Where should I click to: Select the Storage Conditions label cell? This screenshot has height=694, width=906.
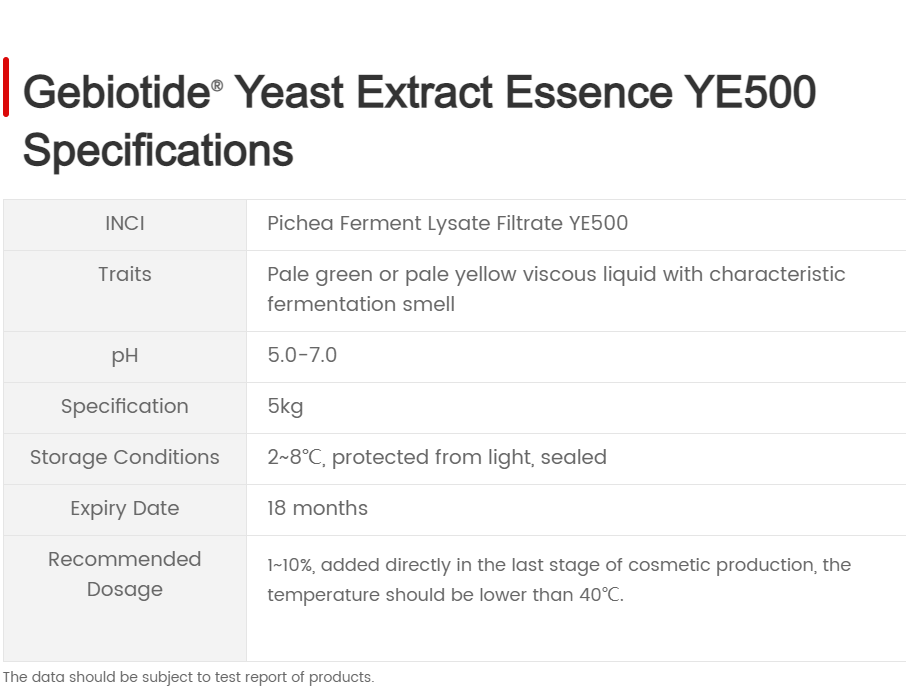[x=125, y=458]
